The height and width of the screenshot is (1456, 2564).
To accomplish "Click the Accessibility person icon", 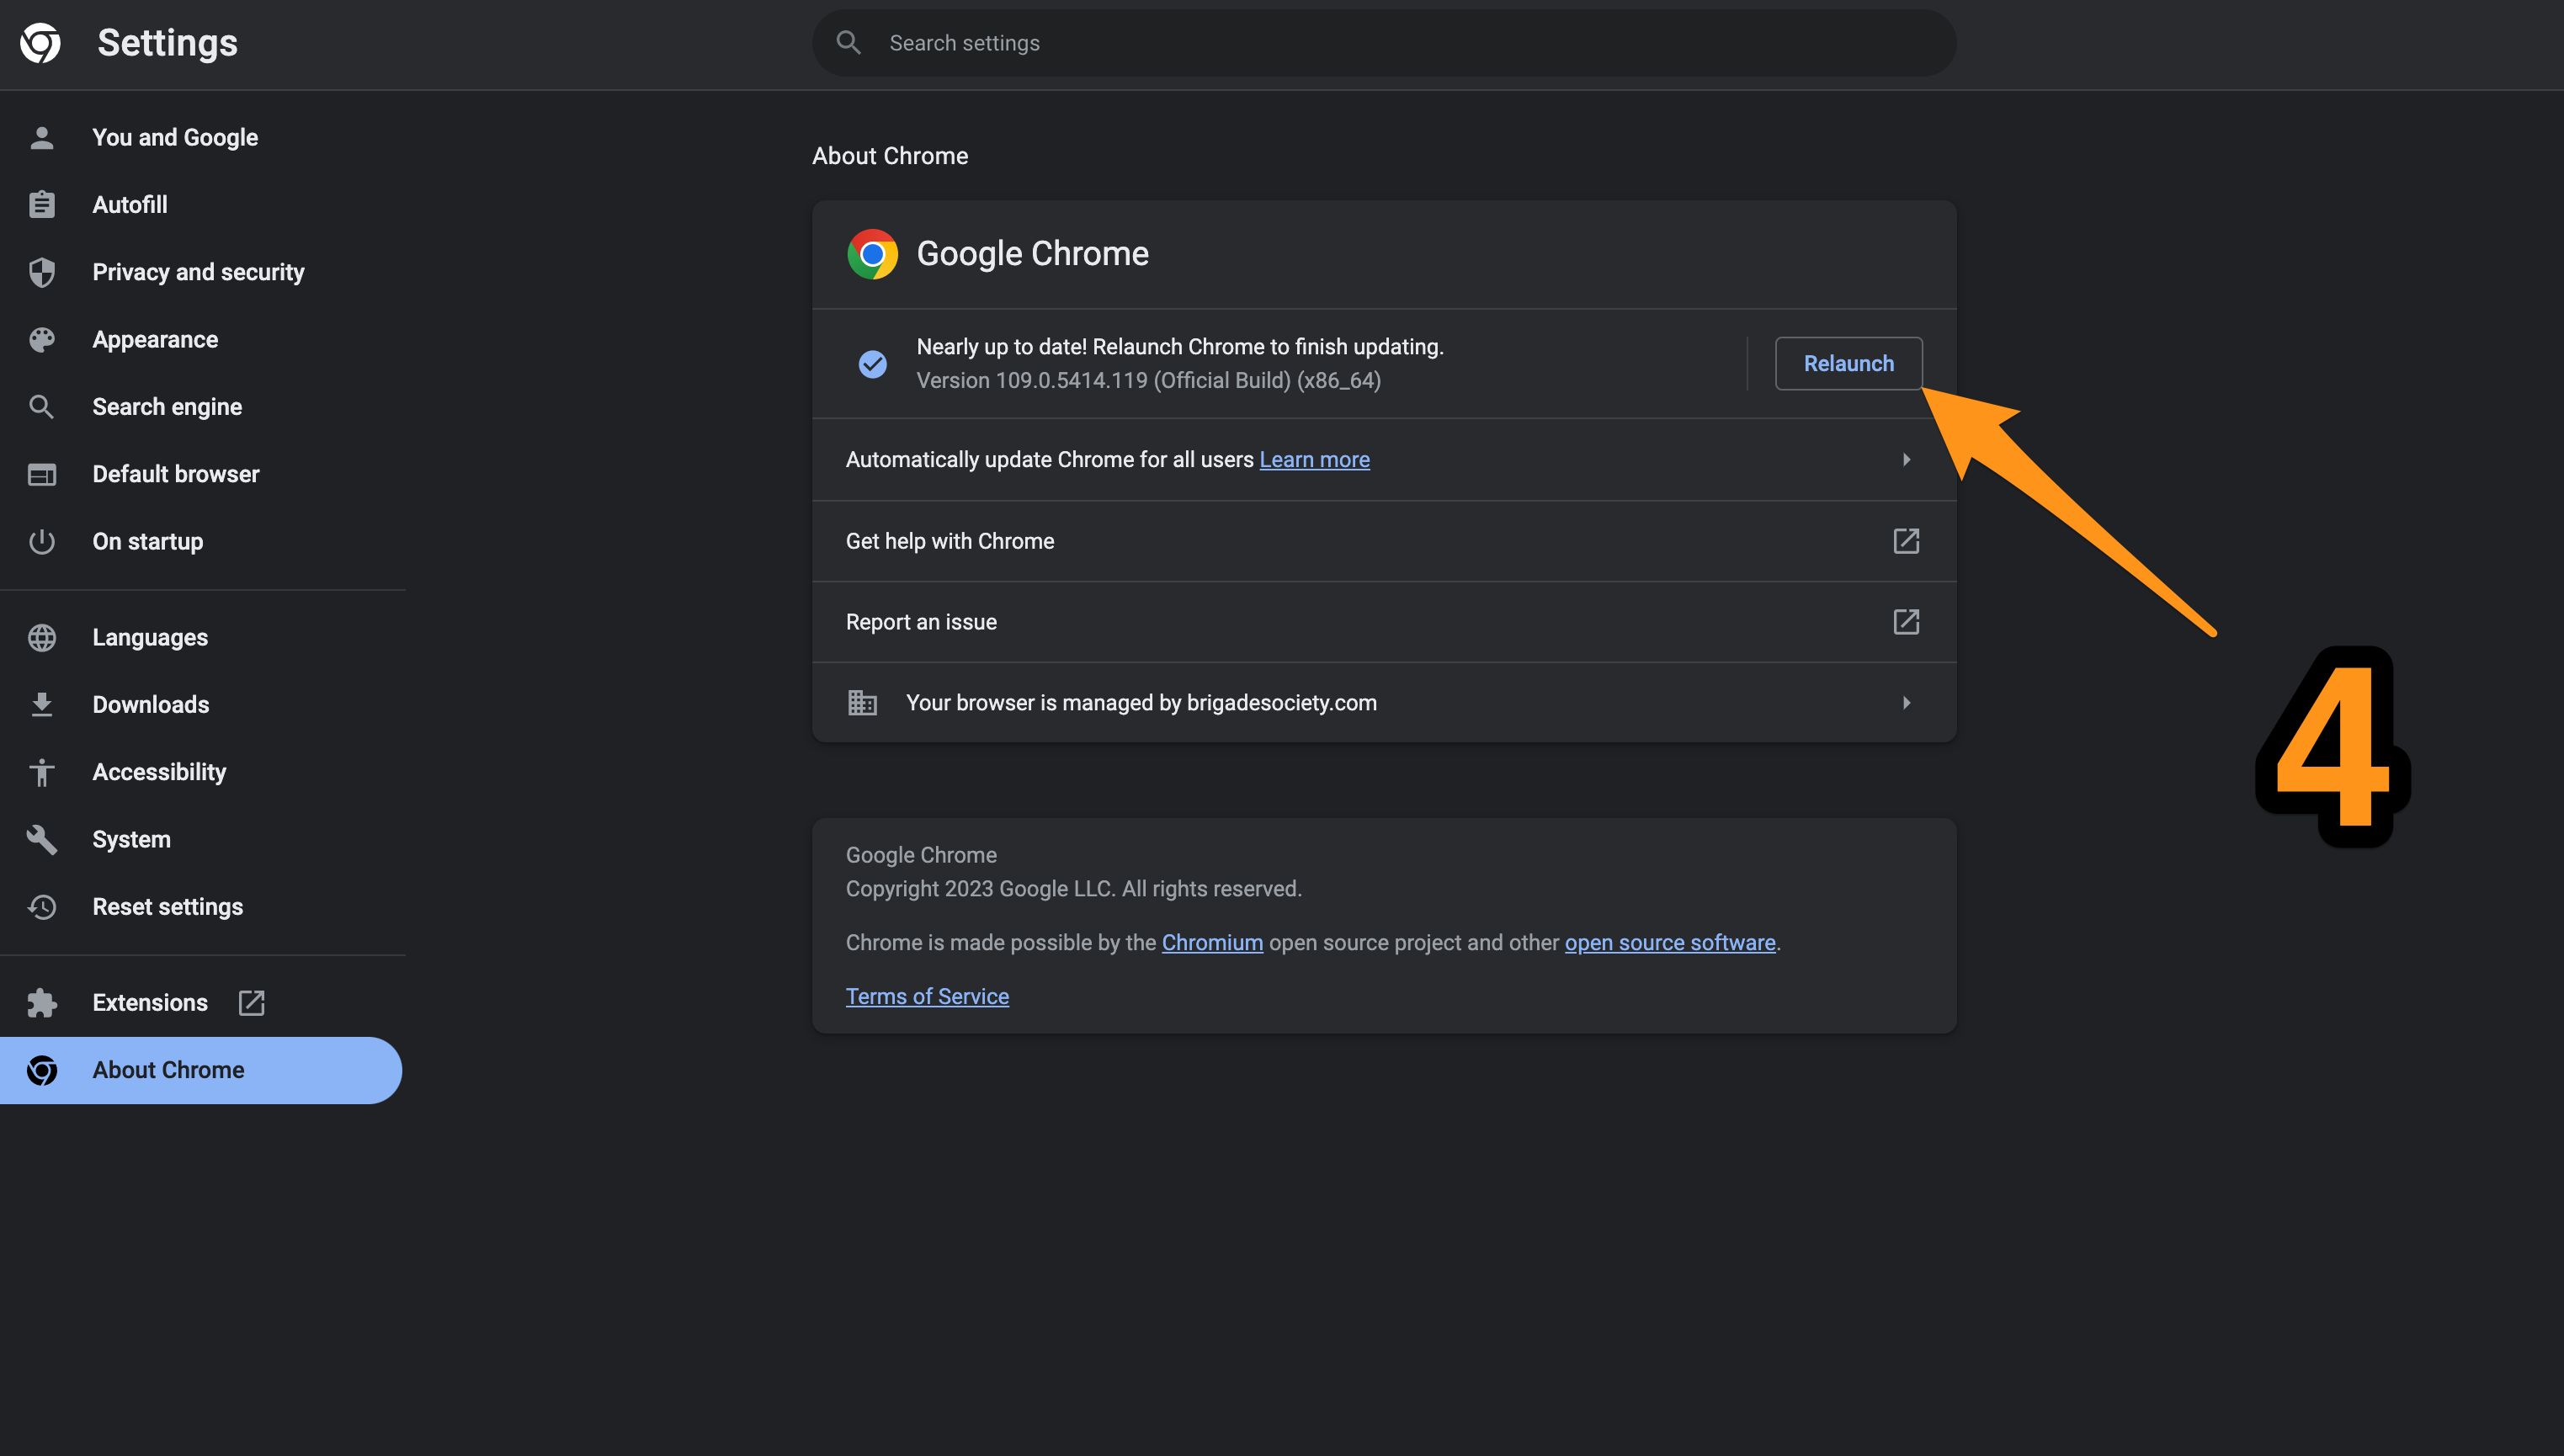I will (41, 772).
